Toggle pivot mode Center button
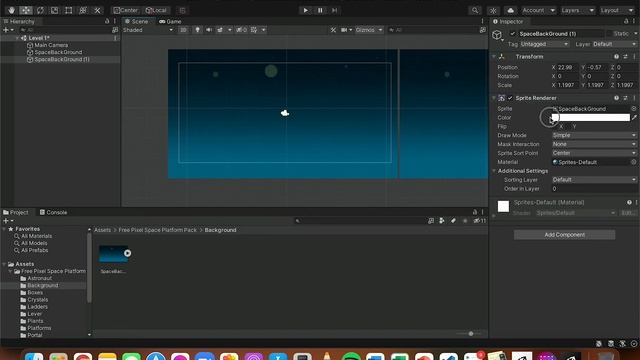 (x=126, y=10)
